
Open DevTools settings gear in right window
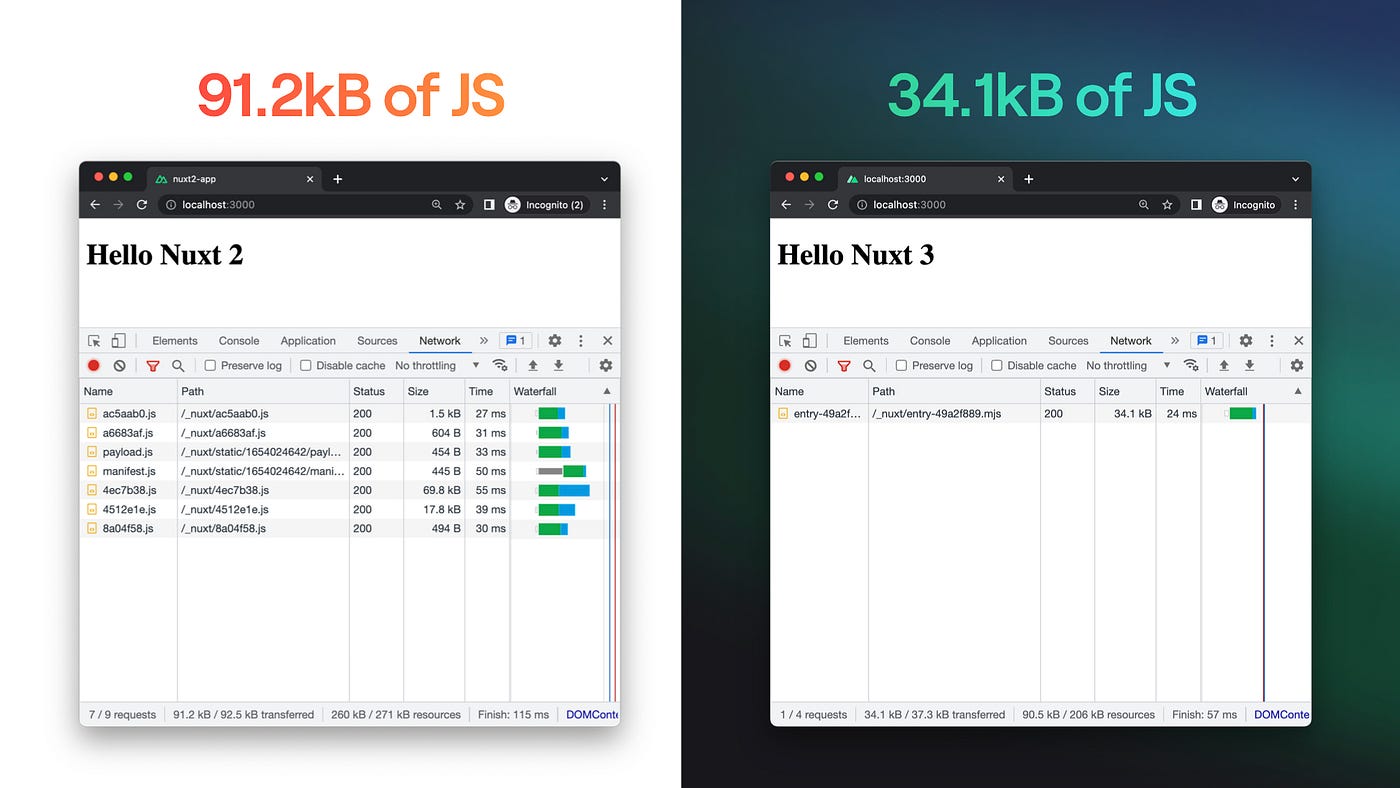tap(1245, 340)
